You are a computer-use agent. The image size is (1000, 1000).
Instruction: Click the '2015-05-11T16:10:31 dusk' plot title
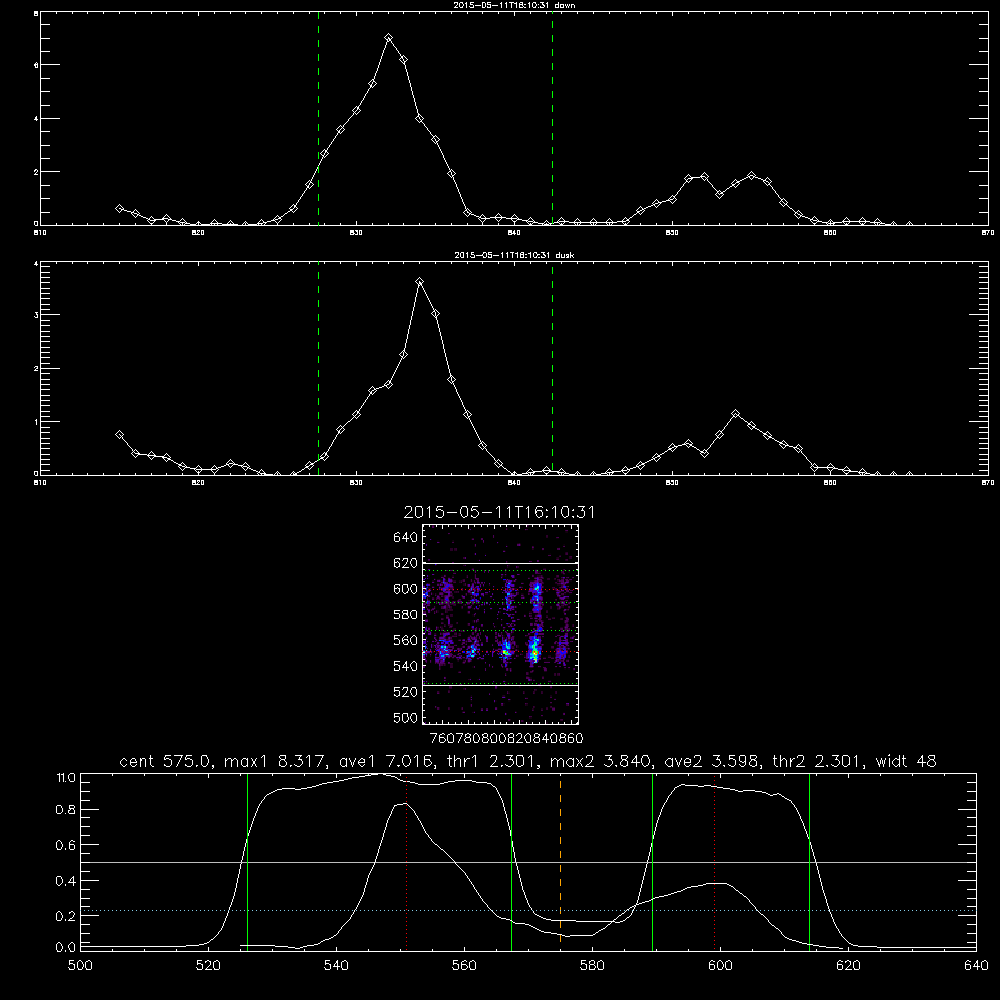tap(513, 255)
